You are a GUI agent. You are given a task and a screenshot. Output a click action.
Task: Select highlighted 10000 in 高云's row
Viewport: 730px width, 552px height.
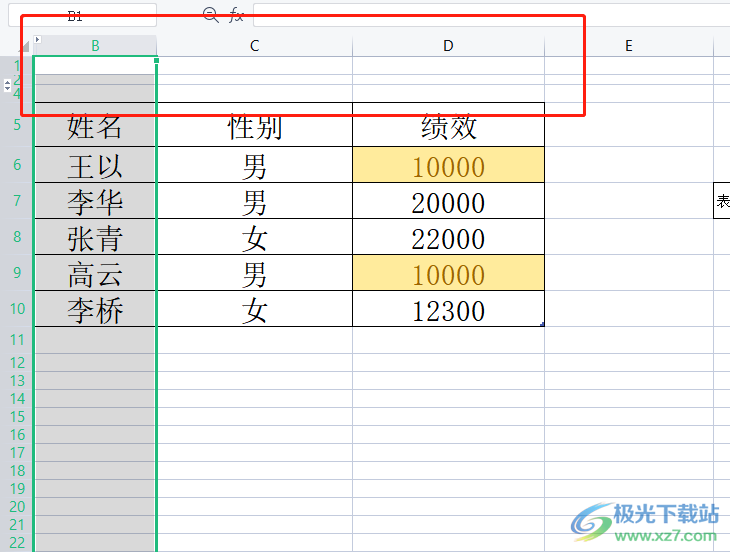[448, 273]
